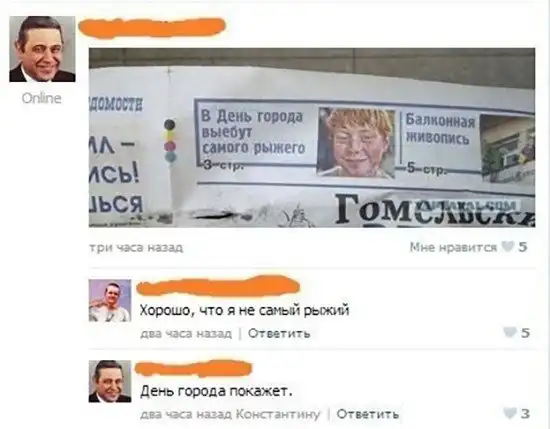
Task: Click the like count 5 on the post
Action: point(523,247)
